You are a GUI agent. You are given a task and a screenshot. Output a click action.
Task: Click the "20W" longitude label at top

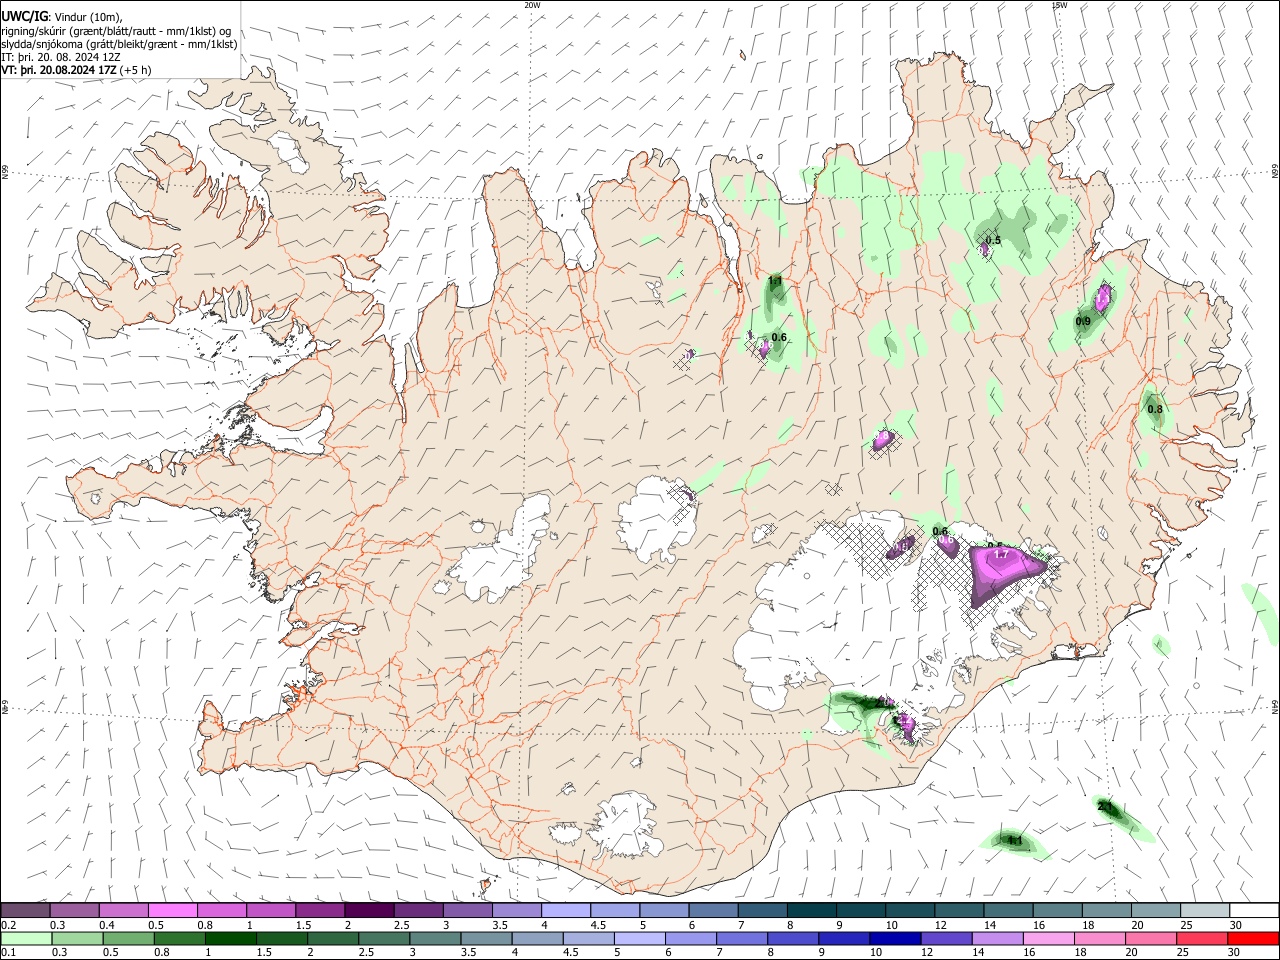click(532, 5)
